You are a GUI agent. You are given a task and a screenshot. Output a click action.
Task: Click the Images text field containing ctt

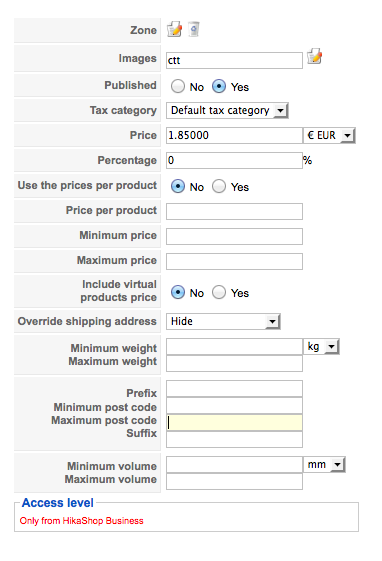234,60
